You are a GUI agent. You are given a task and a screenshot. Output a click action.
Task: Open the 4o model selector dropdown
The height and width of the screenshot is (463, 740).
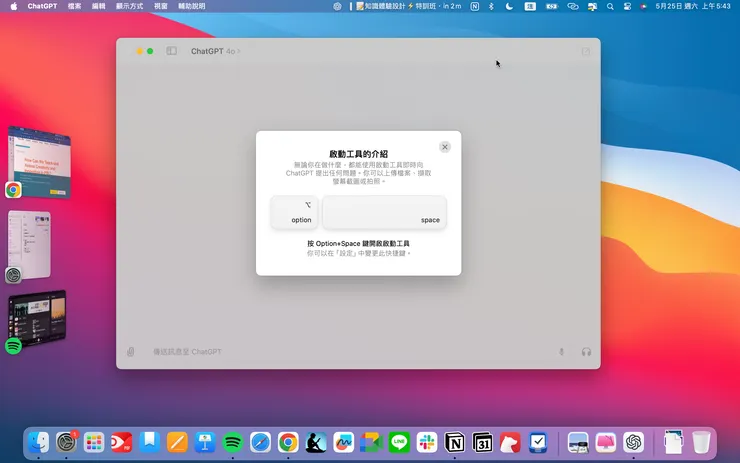click(233, 51)
